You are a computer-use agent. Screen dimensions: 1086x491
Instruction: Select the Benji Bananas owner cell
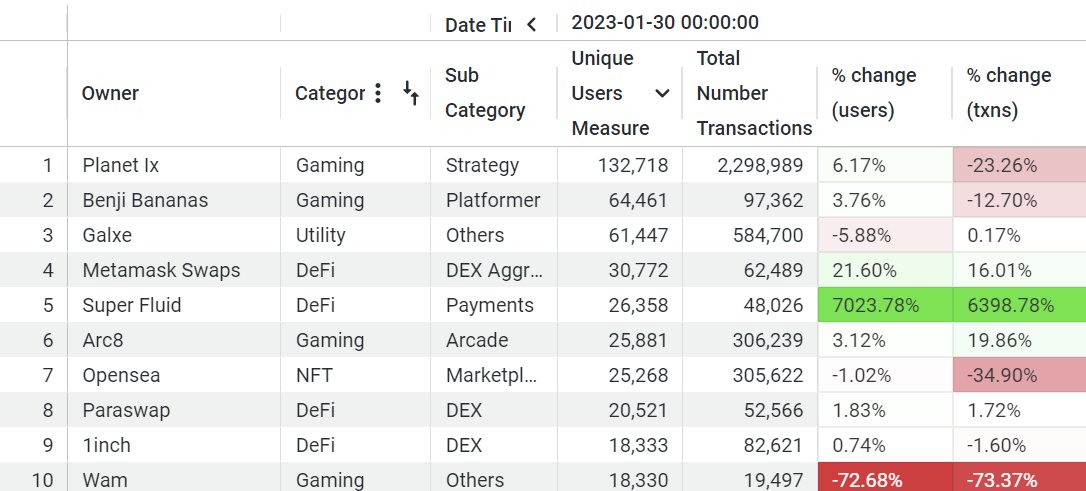[x=174, y=200]
